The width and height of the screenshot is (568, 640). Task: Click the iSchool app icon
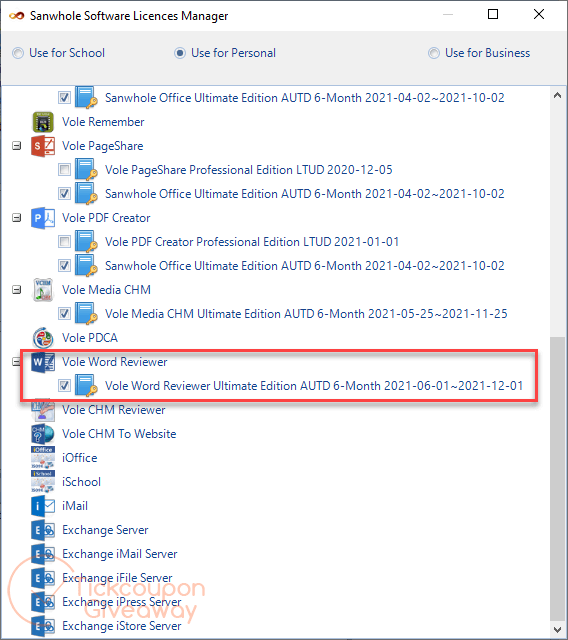pyautogui.click(x=43, y=482)
